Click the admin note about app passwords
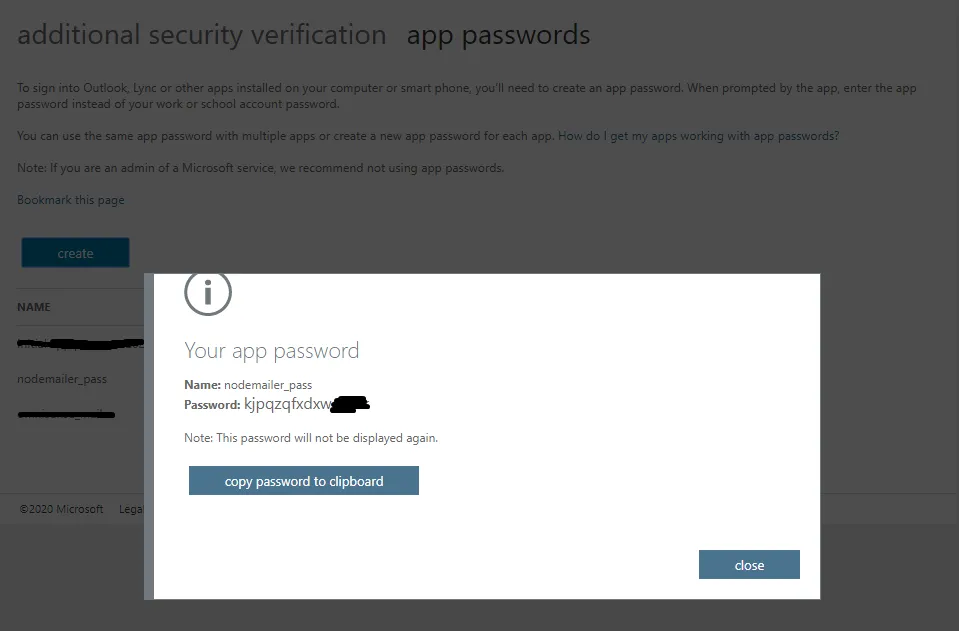The height and width of the screenshot is (631, 959). (260, 168)
